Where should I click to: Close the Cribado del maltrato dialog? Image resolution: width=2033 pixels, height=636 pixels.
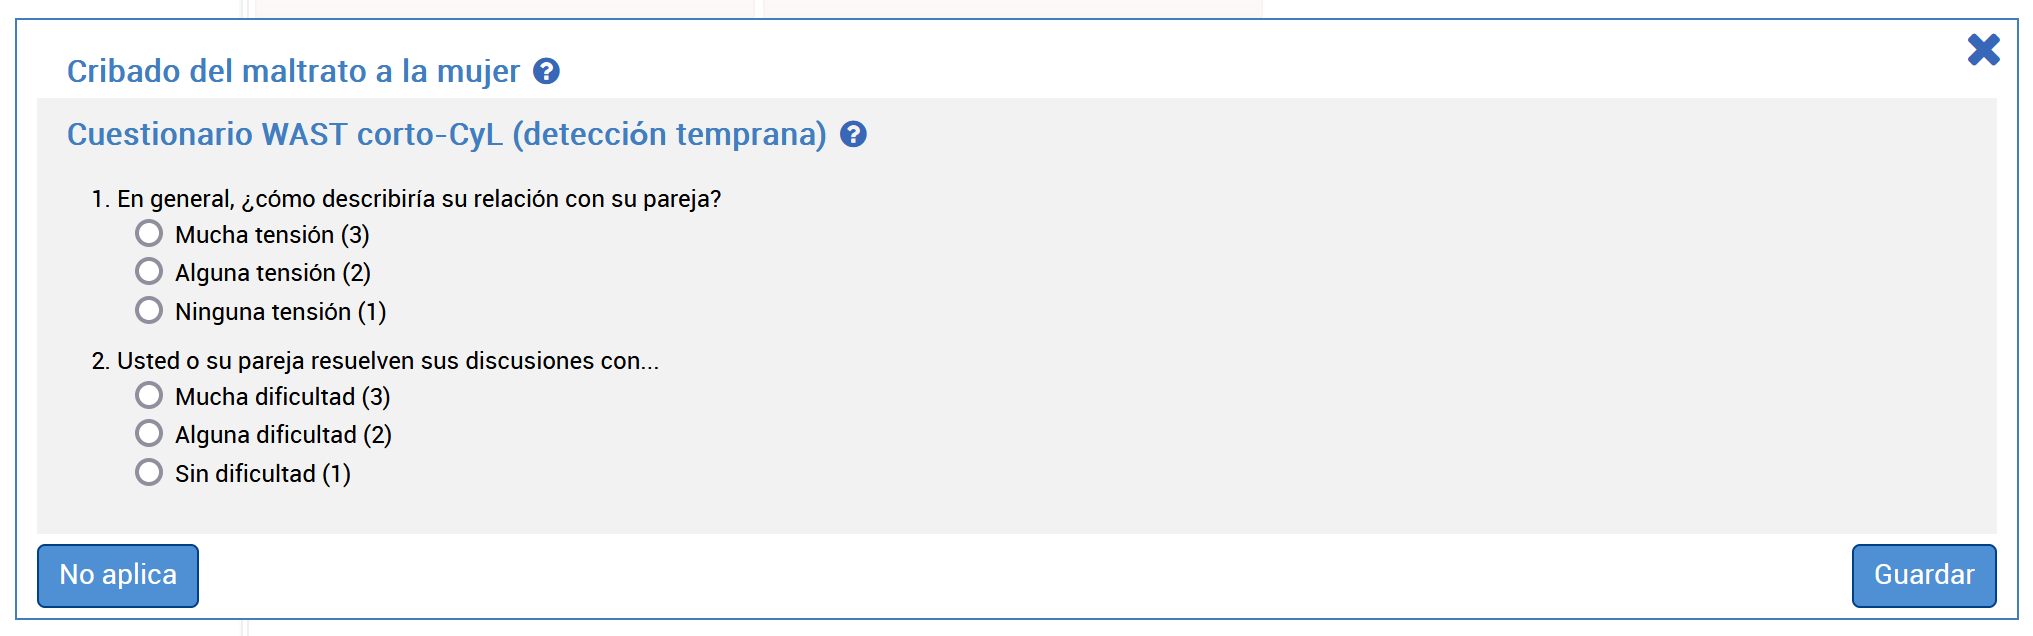1983,50
